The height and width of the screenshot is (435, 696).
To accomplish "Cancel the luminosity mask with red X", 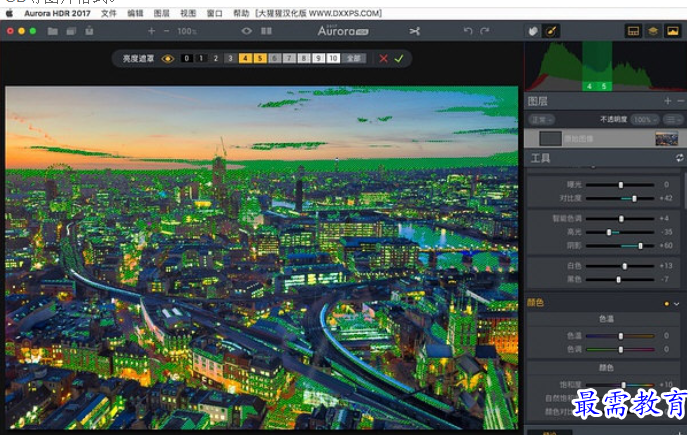I will point(383,59).
